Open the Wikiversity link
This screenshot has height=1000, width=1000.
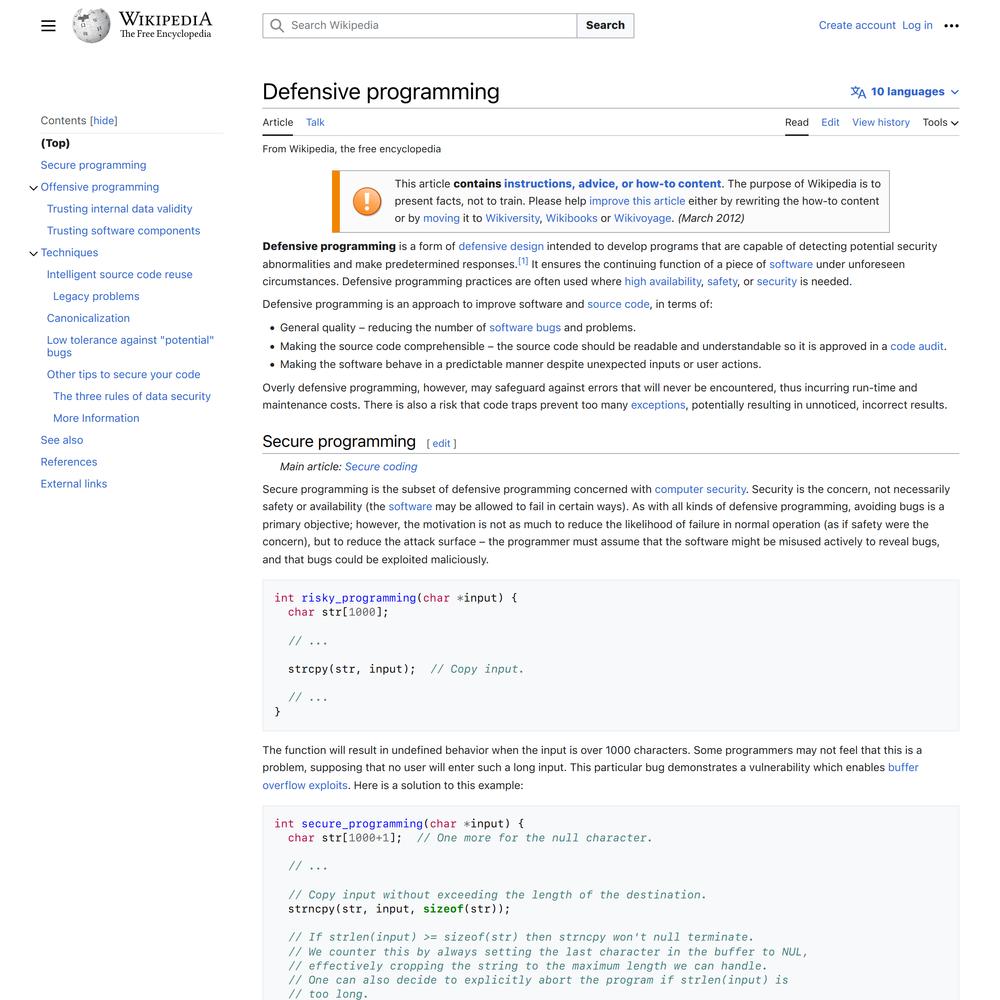pyautogui.click(x=512, y=218)
